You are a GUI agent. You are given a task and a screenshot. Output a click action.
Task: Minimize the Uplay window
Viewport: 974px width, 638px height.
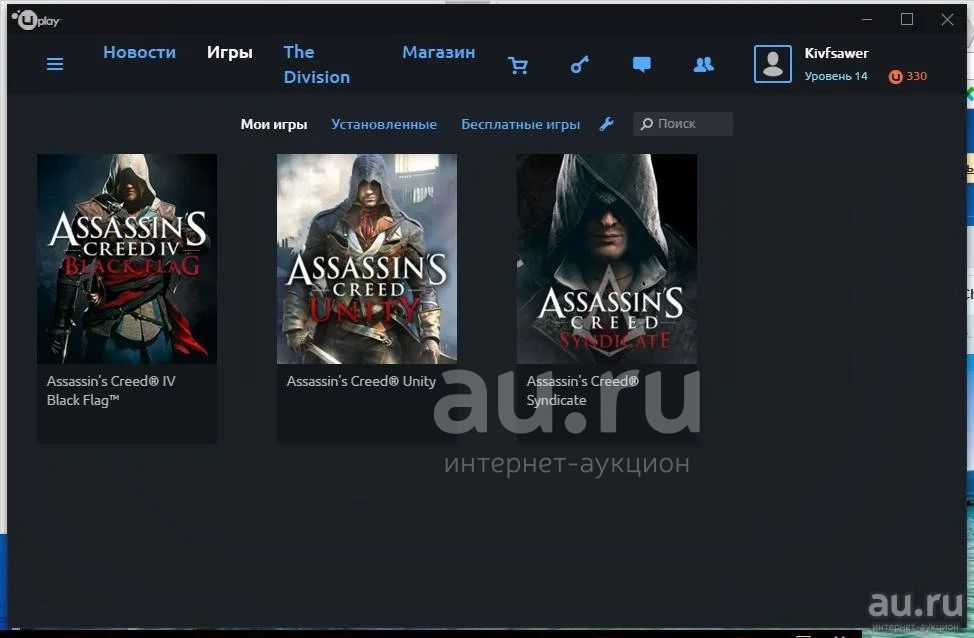867,19
